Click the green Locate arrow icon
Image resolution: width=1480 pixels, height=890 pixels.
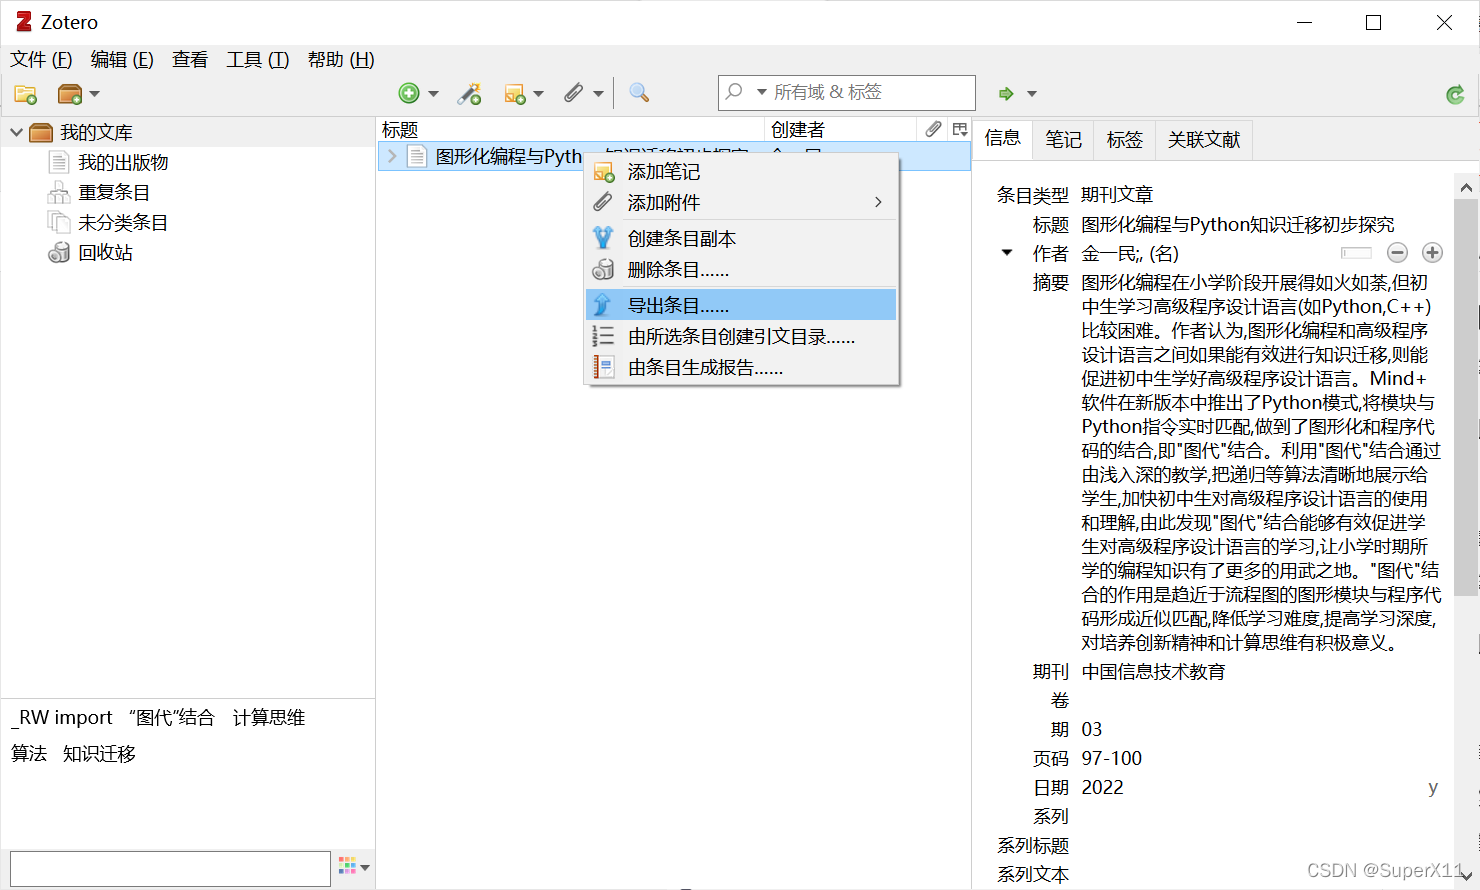tap(1006, 94)
